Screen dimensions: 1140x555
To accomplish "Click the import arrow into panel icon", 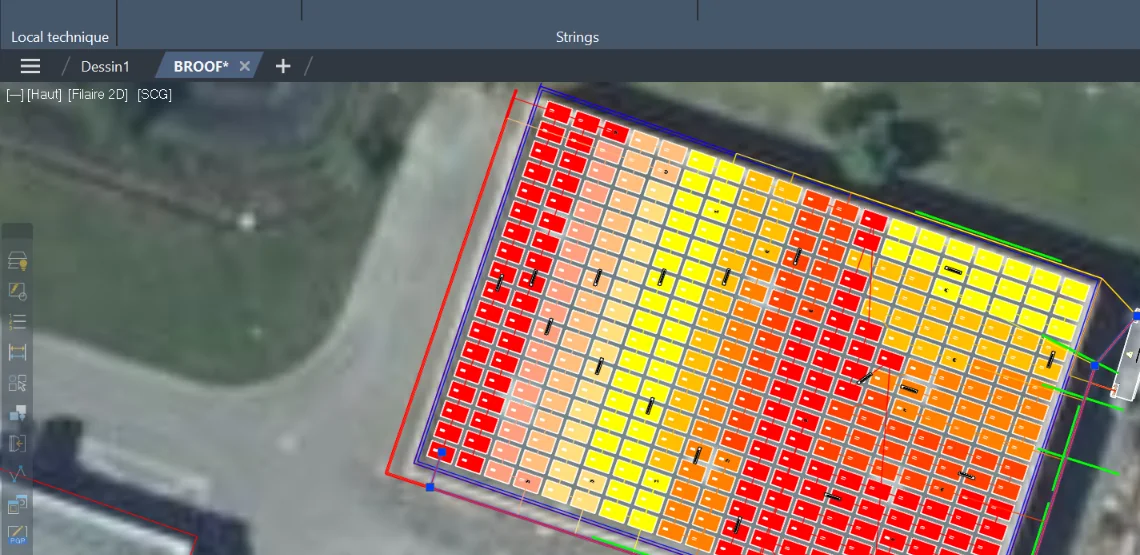I will 17,443.
